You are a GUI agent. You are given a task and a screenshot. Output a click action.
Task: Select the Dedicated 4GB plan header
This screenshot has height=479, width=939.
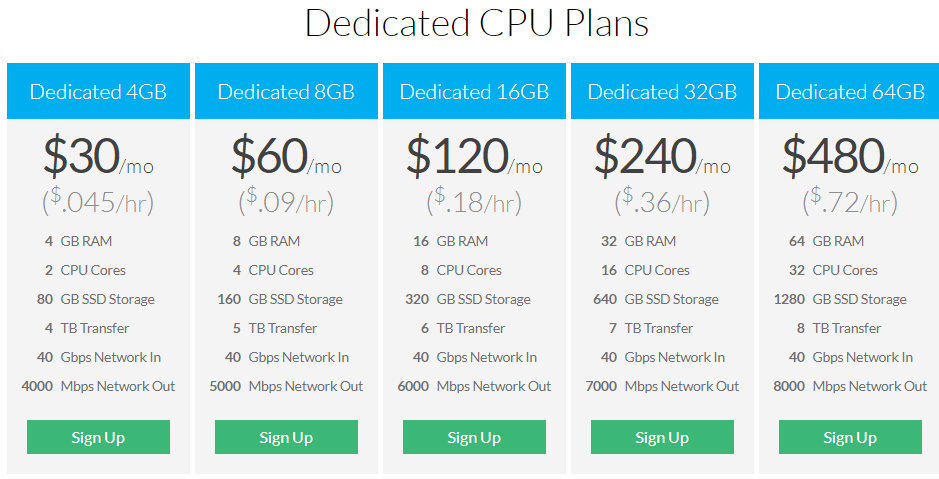tap(98, 92)
